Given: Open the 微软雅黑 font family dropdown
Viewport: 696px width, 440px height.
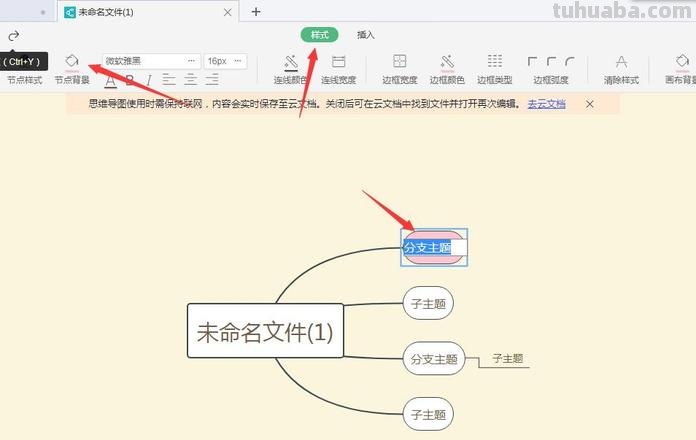Looking at the screenshot, I should (x=151, y=61).
